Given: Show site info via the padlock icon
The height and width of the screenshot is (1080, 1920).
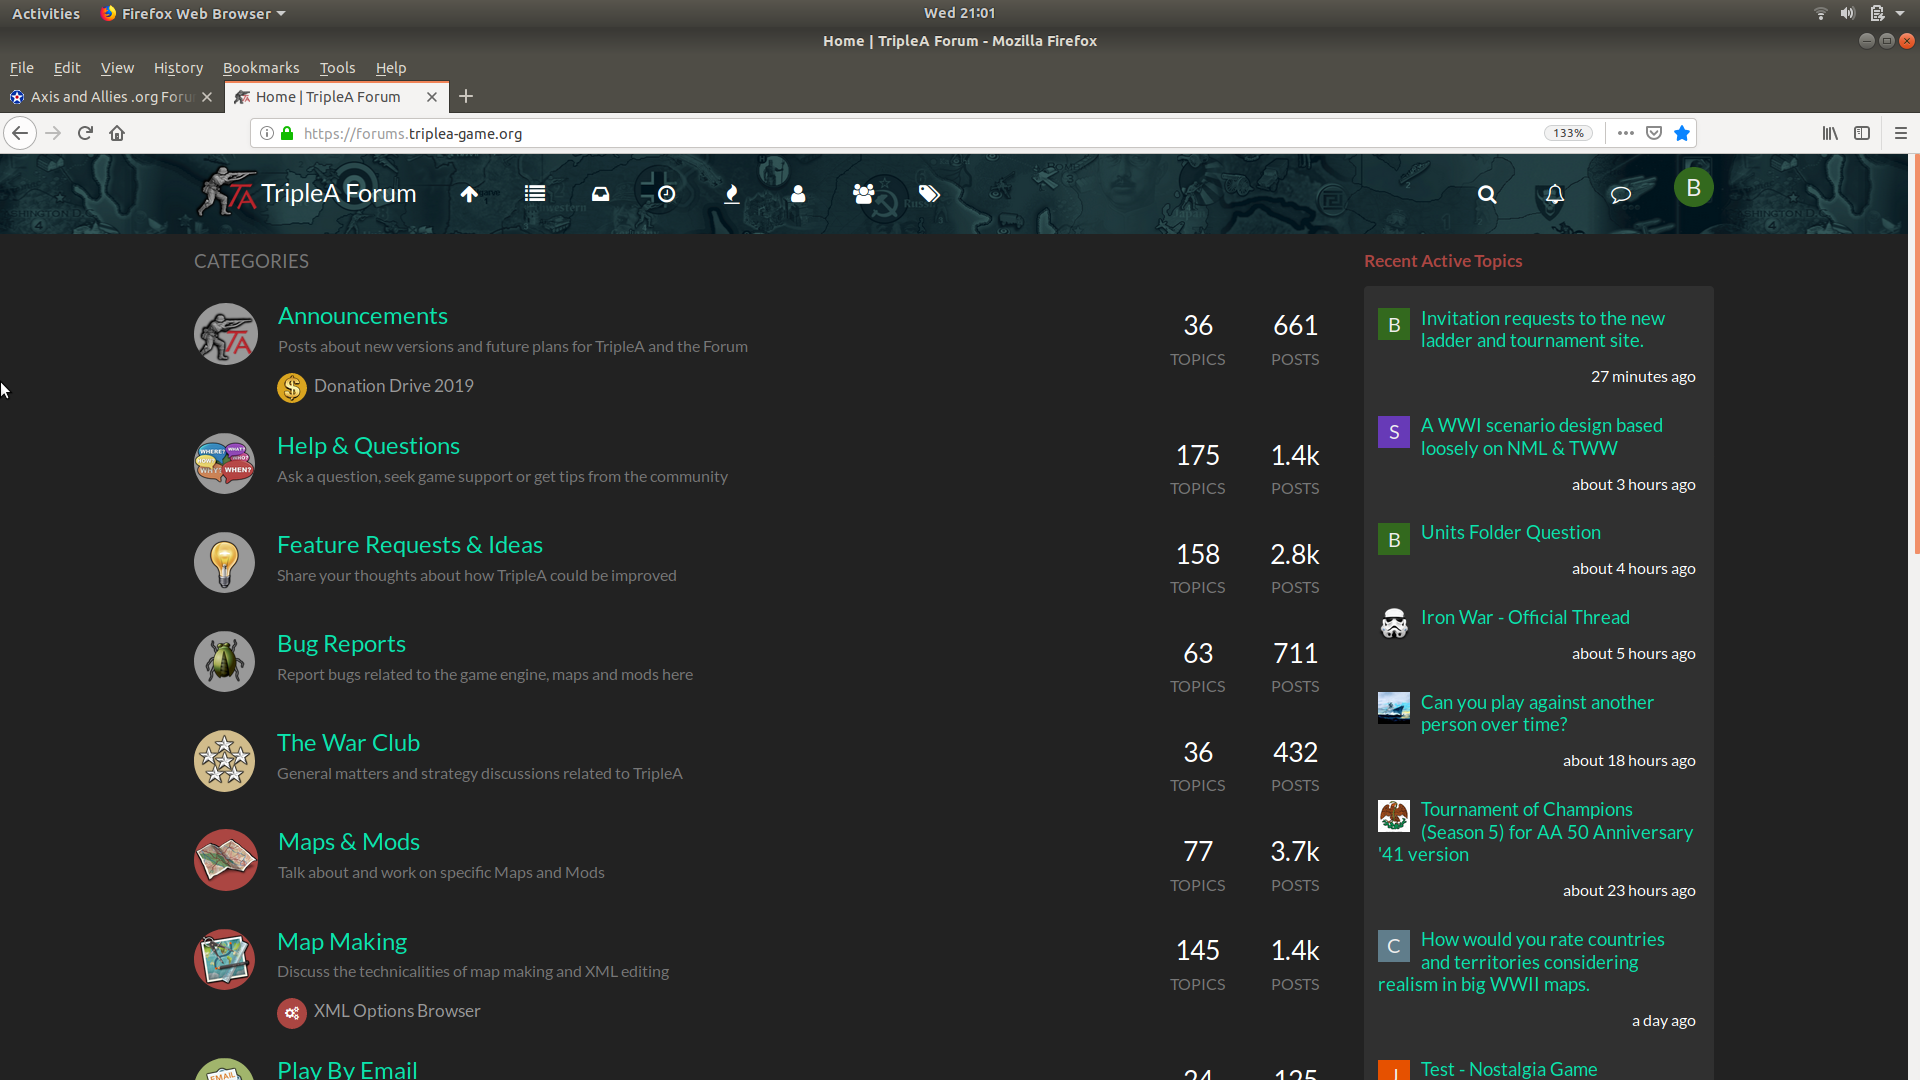Looking at the screenshot, I should (287, 133).
